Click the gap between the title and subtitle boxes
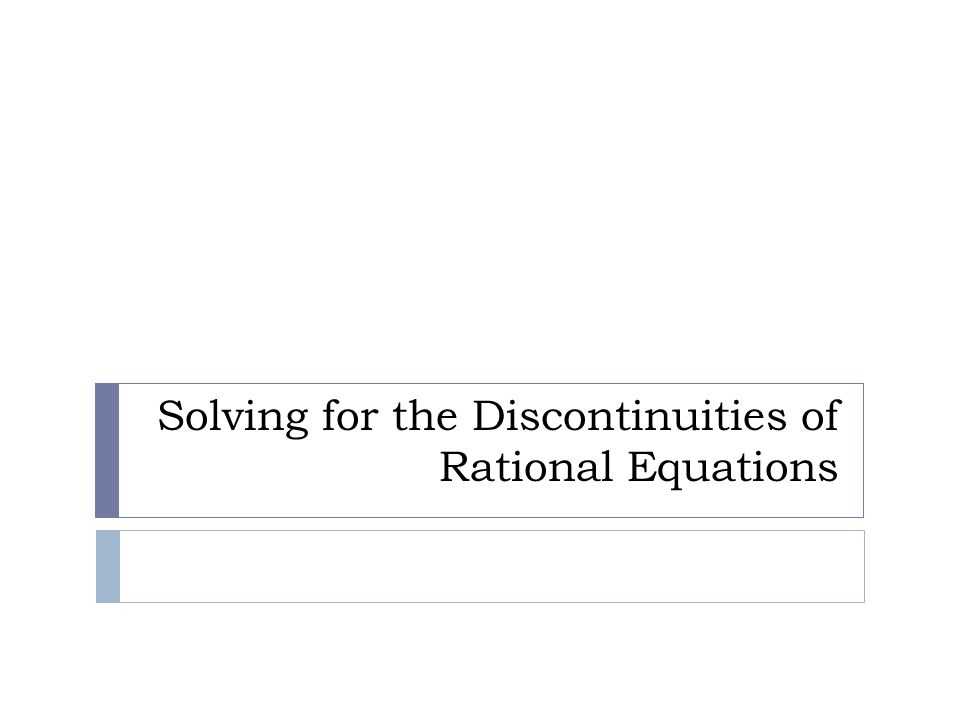This screenshot has width=960, height=720. tap(480, 524)
